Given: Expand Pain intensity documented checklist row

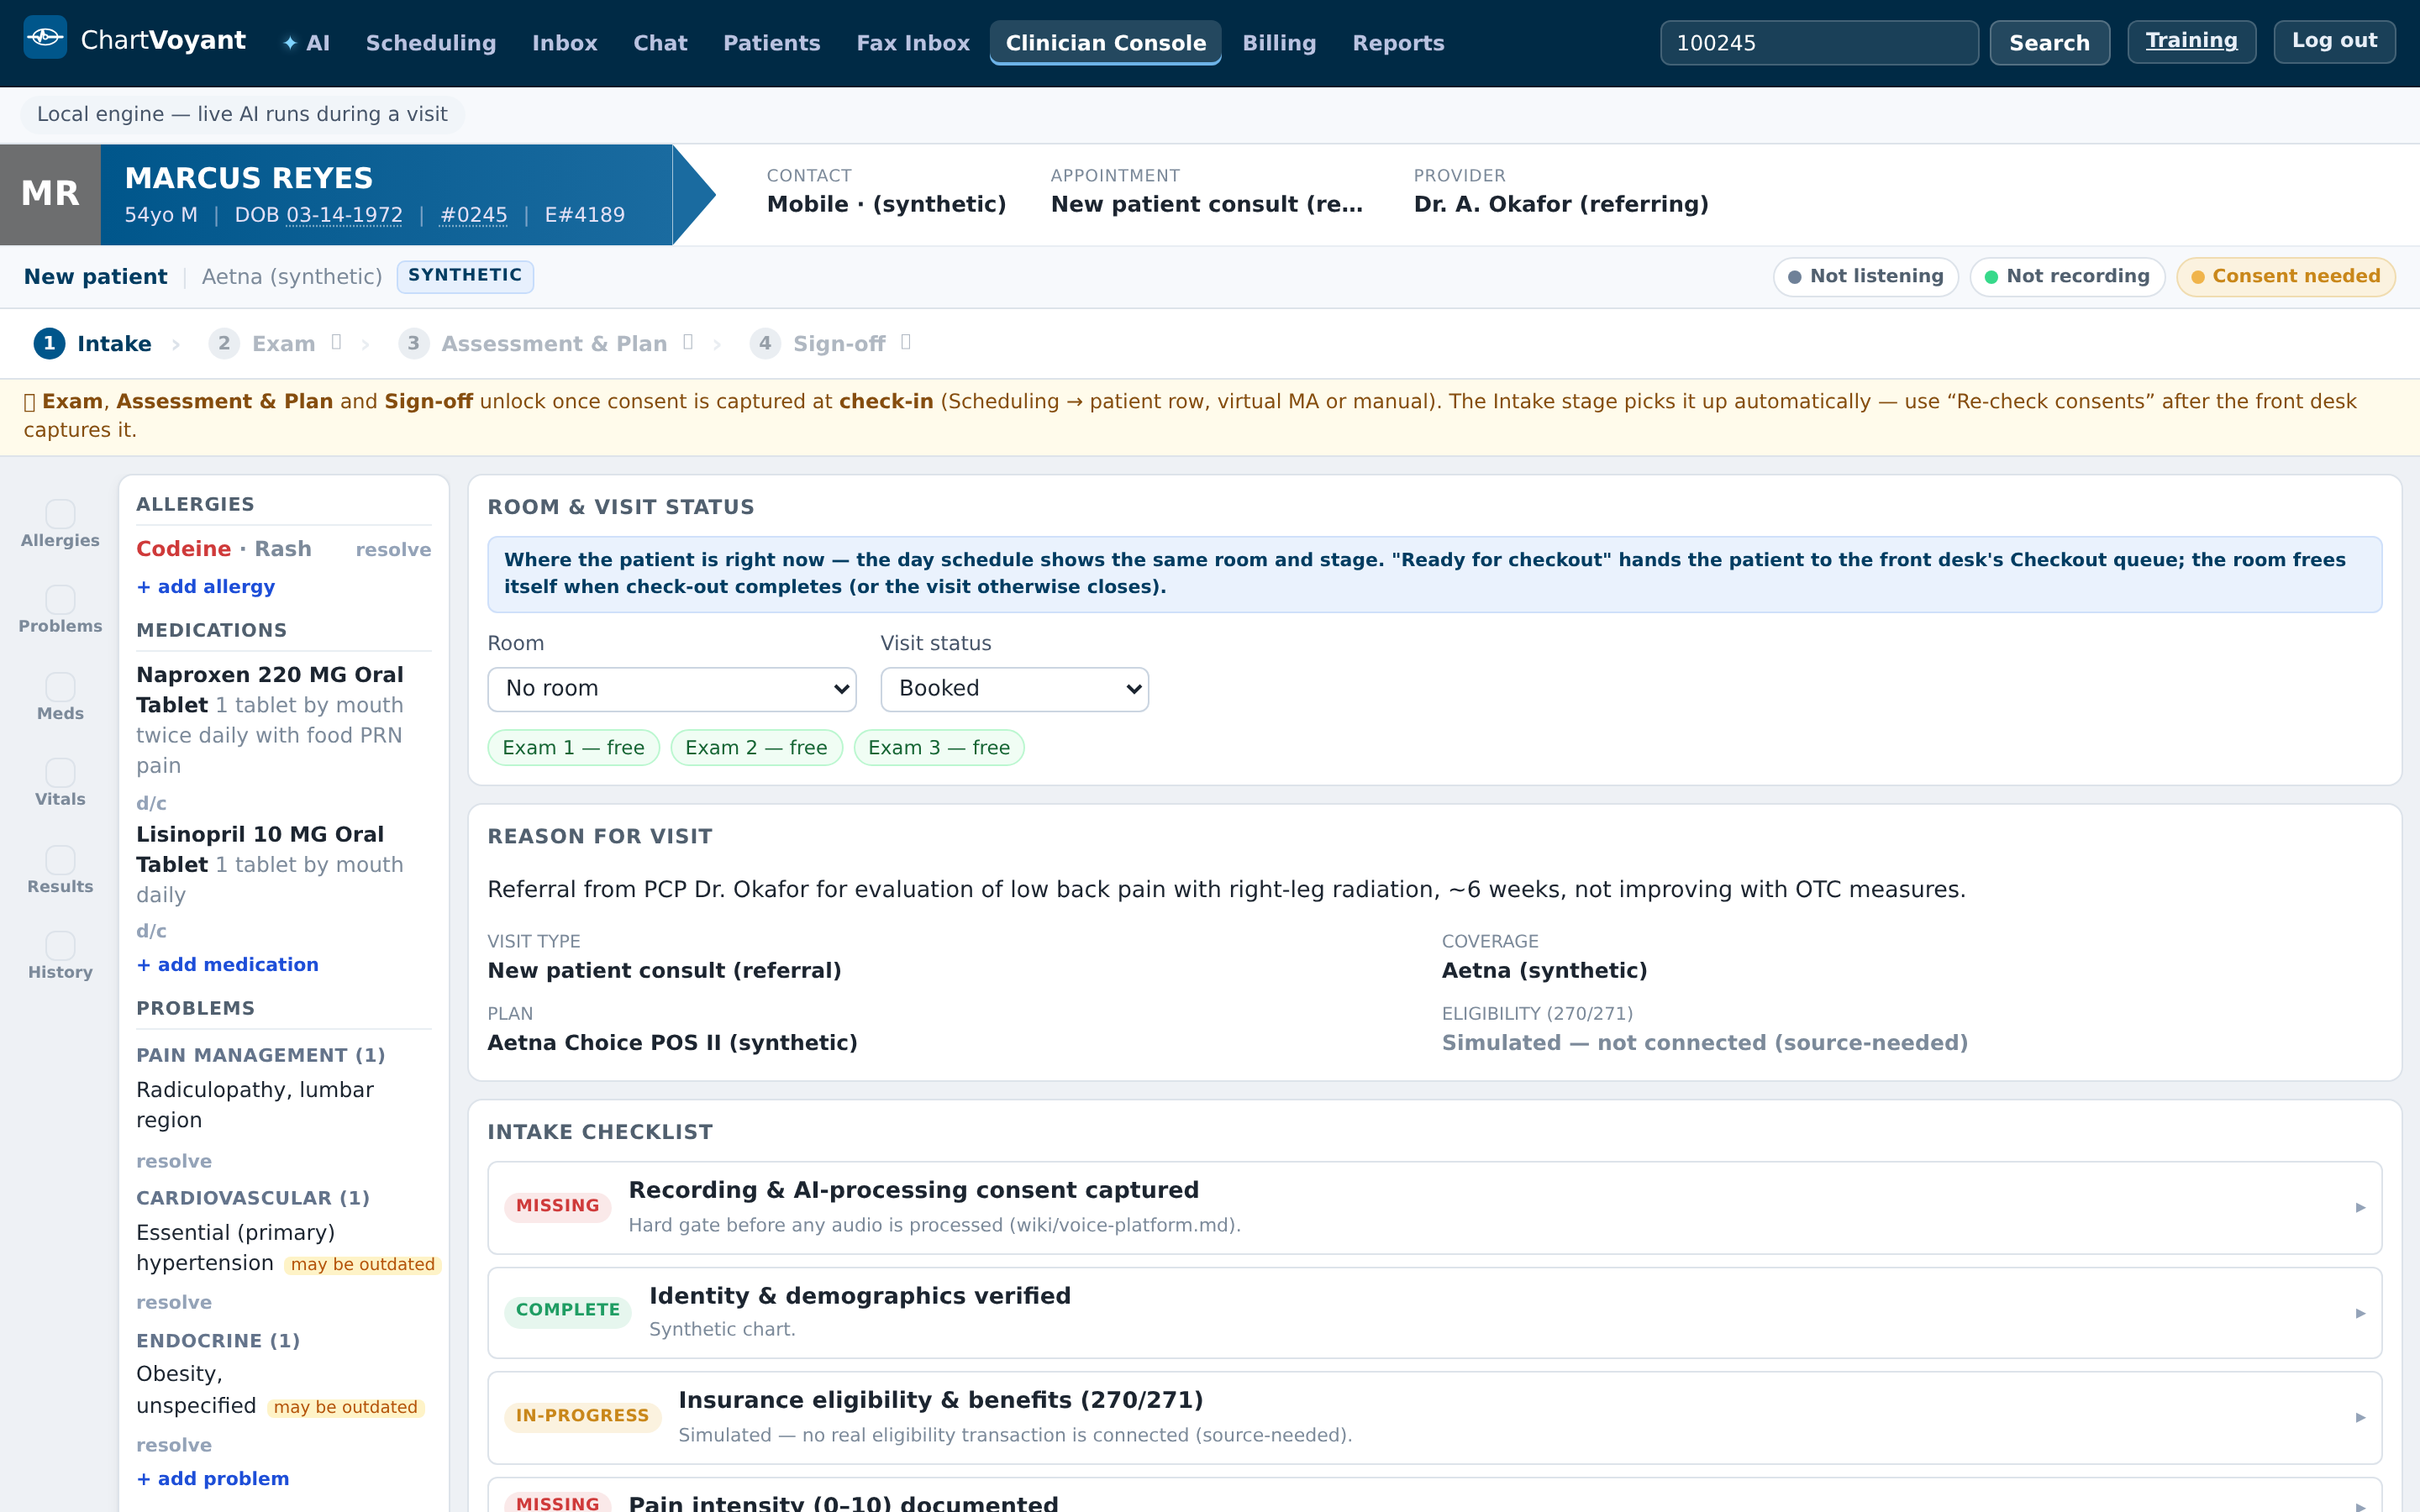Looking at the screenshot, I should point(1434,1497).
